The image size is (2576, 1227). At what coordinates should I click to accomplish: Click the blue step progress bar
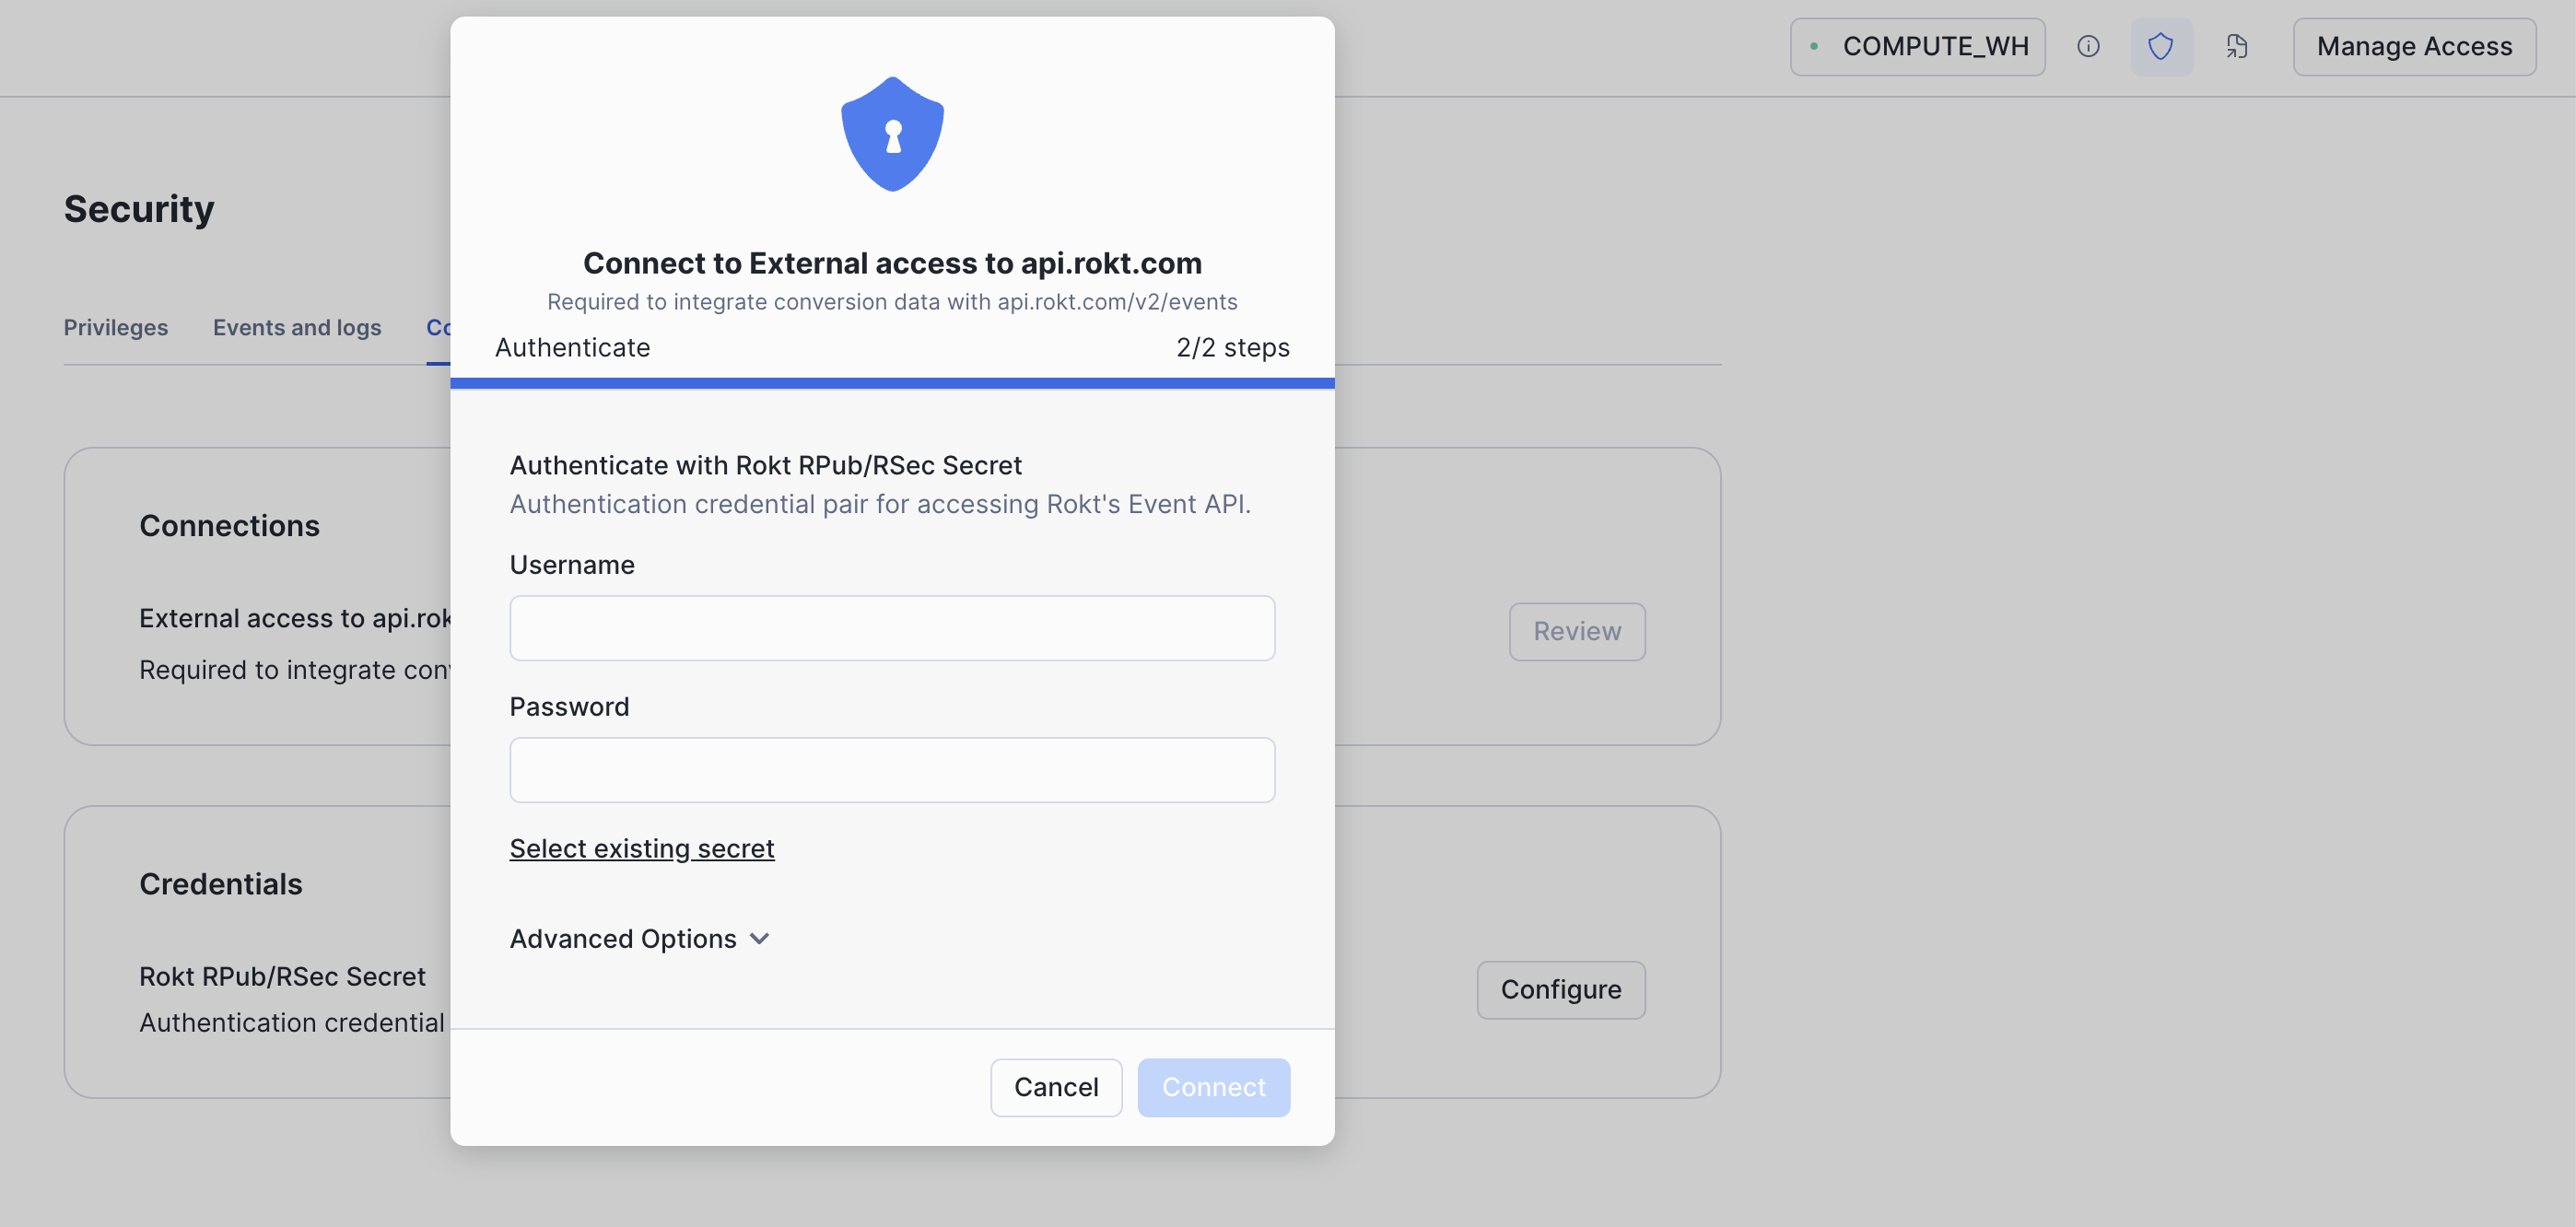[x=892, y=383]
